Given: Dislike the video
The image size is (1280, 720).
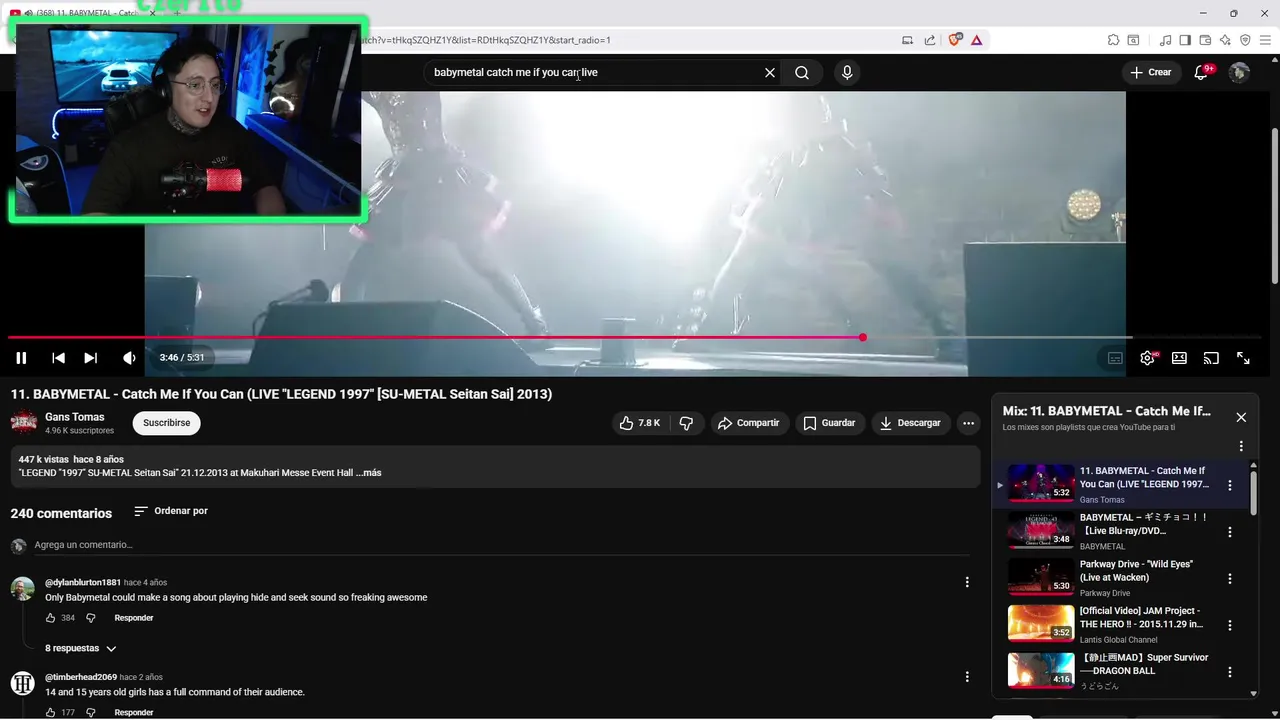Looking at the screenshot, I should pyautogui.click(x=686, y=423).
